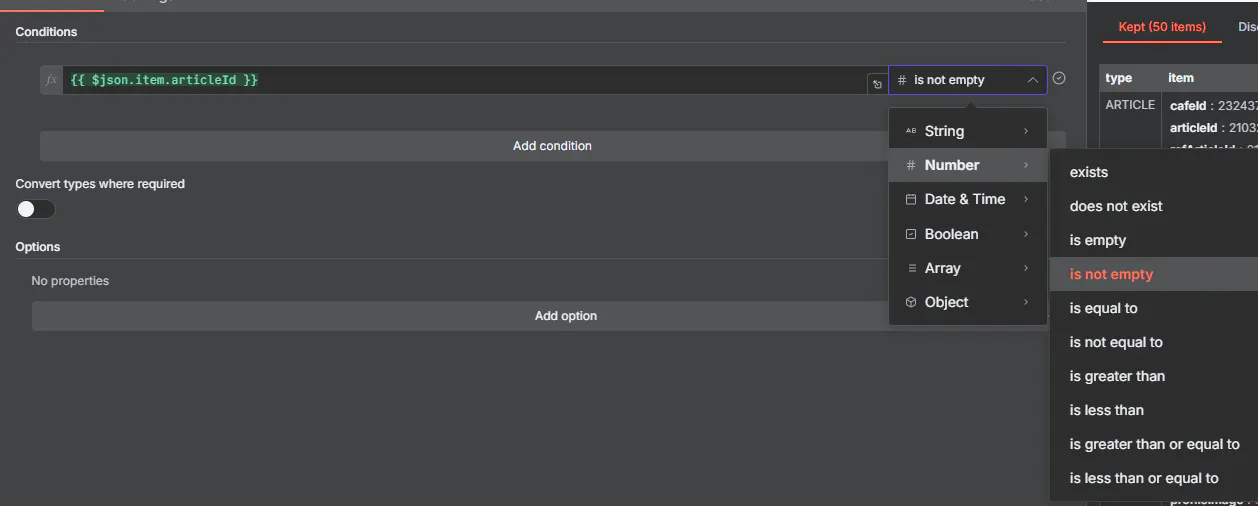Click the Array list icon
This screenshot has height=506, width=1258.
[910, 268]
